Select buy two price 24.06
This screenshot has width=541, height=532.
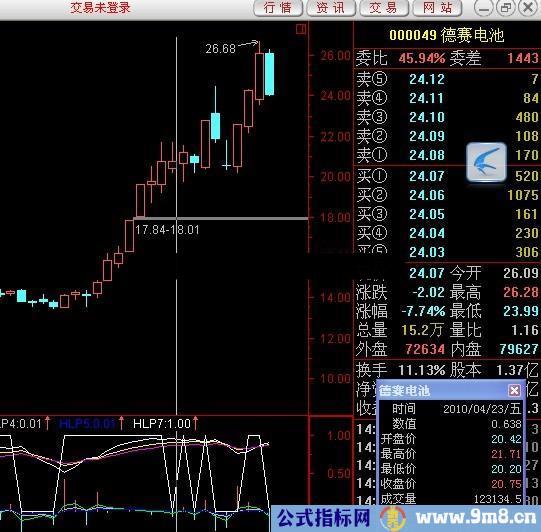point(427,195)
